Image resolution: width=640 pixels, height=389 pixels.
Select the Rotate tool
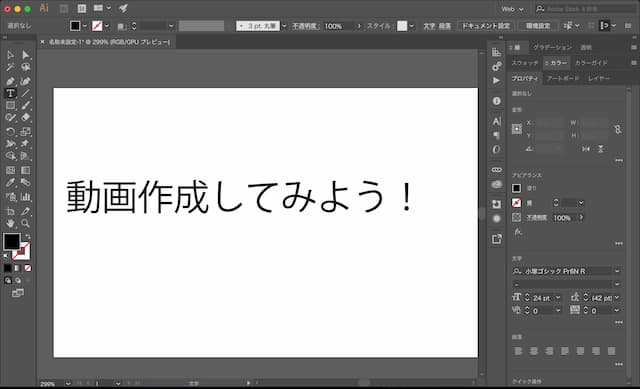[x=10, y=131]
